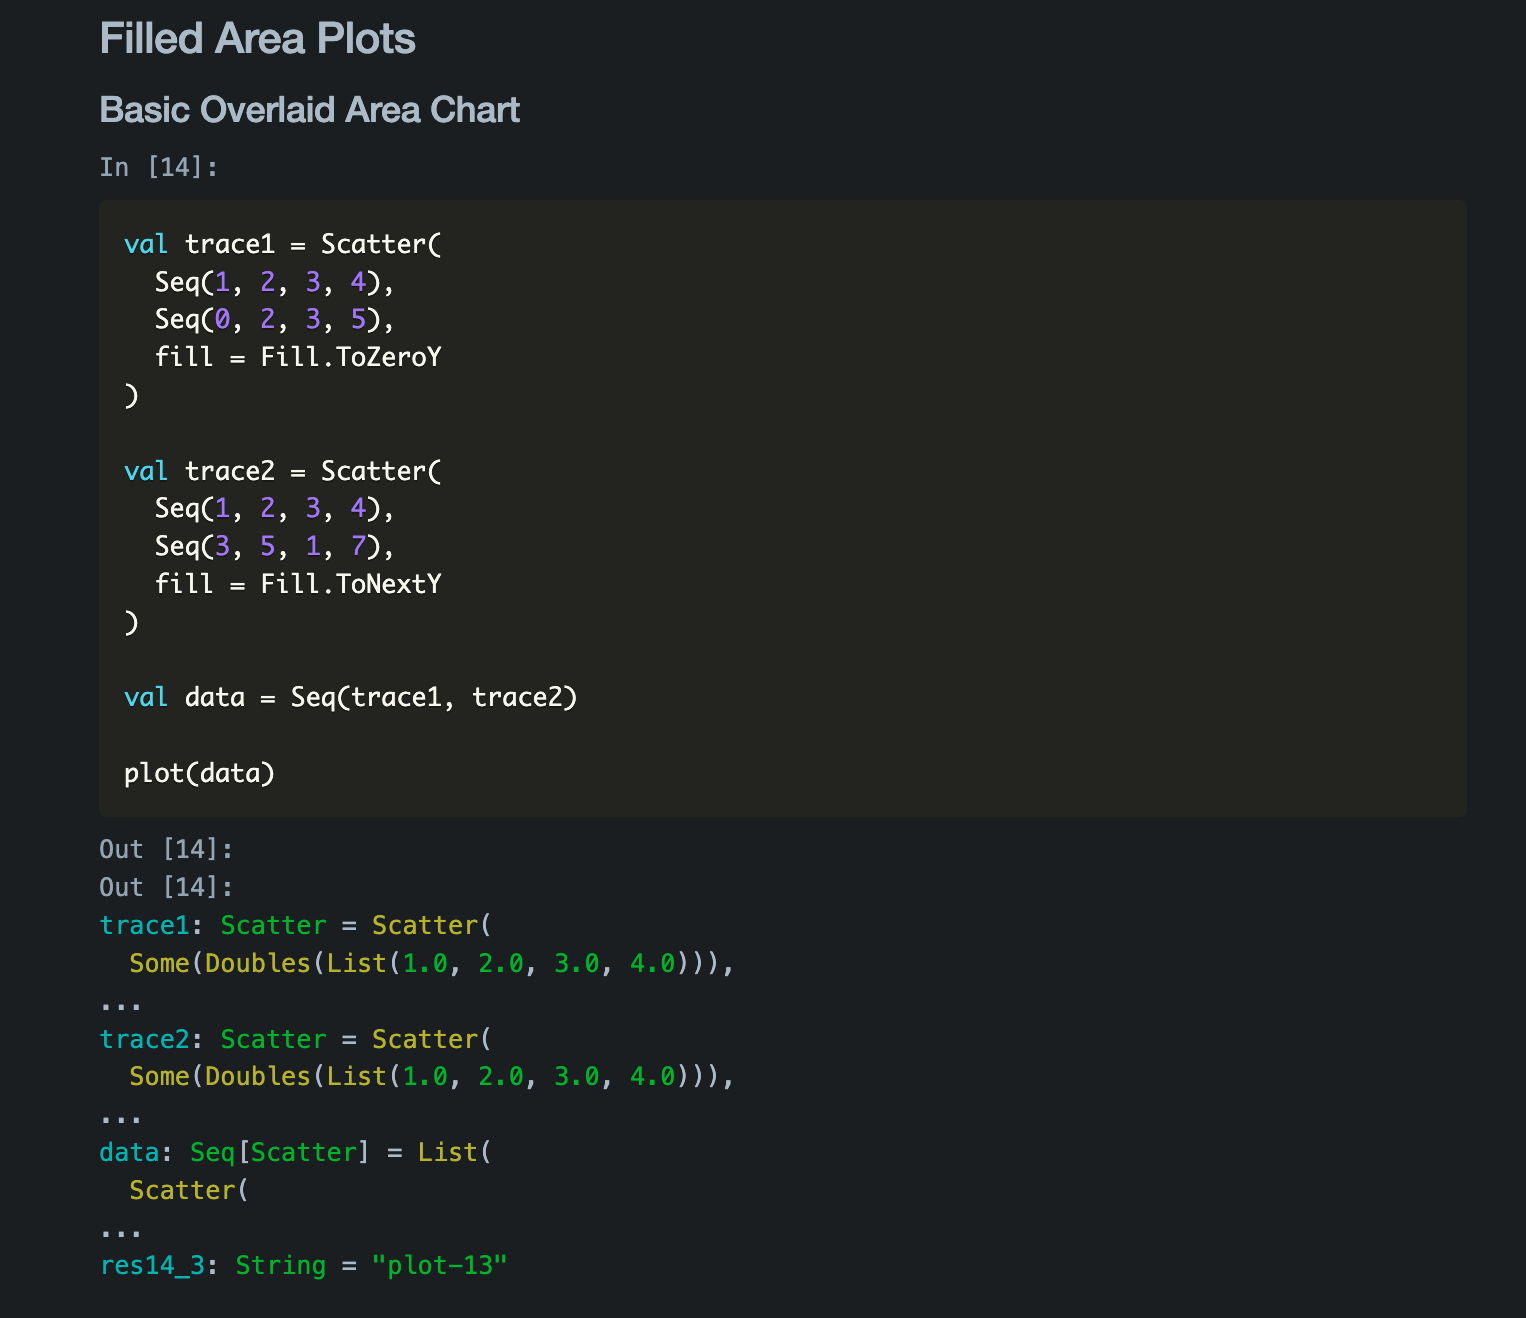Click the "data: Seq[Scatter] = List(" output line
Viewport: 1526px width, 1318px height.
295,1153
